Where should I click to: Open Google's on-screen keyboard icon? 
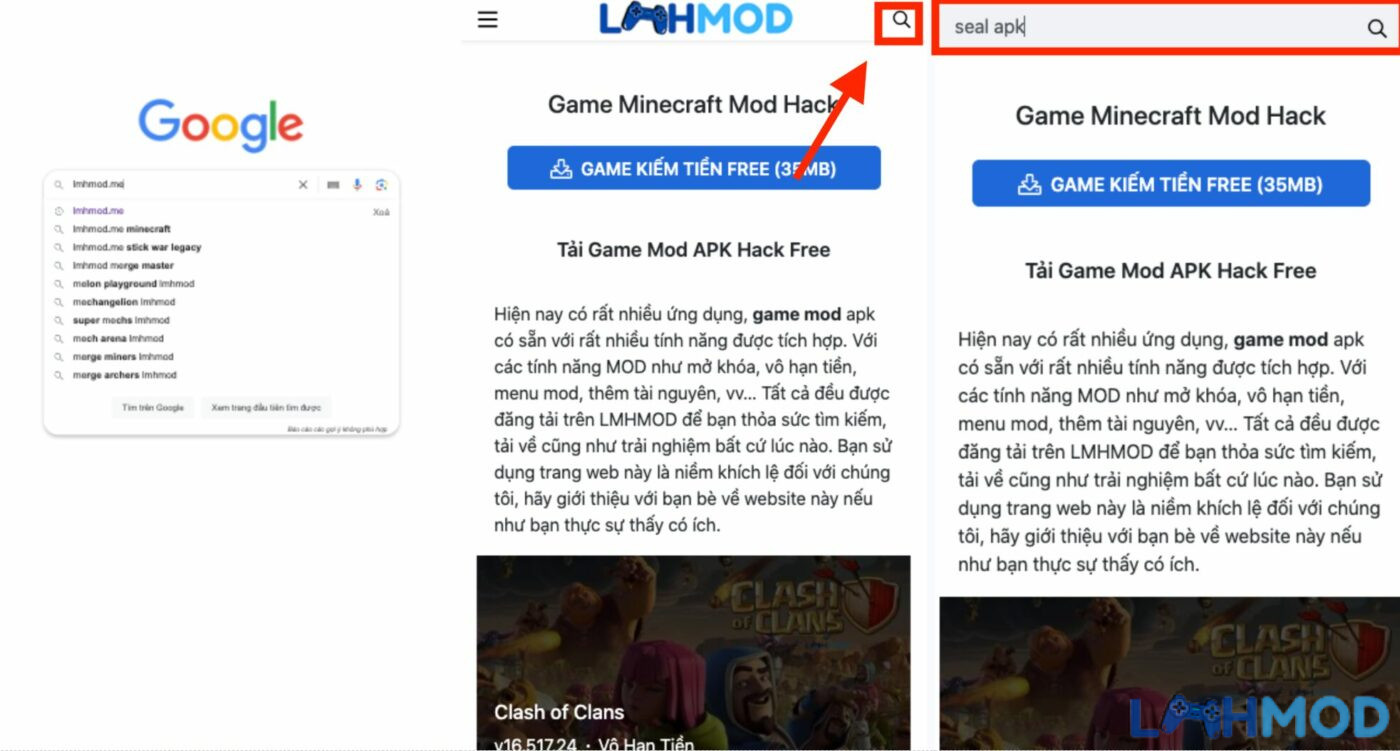point(333,185)
